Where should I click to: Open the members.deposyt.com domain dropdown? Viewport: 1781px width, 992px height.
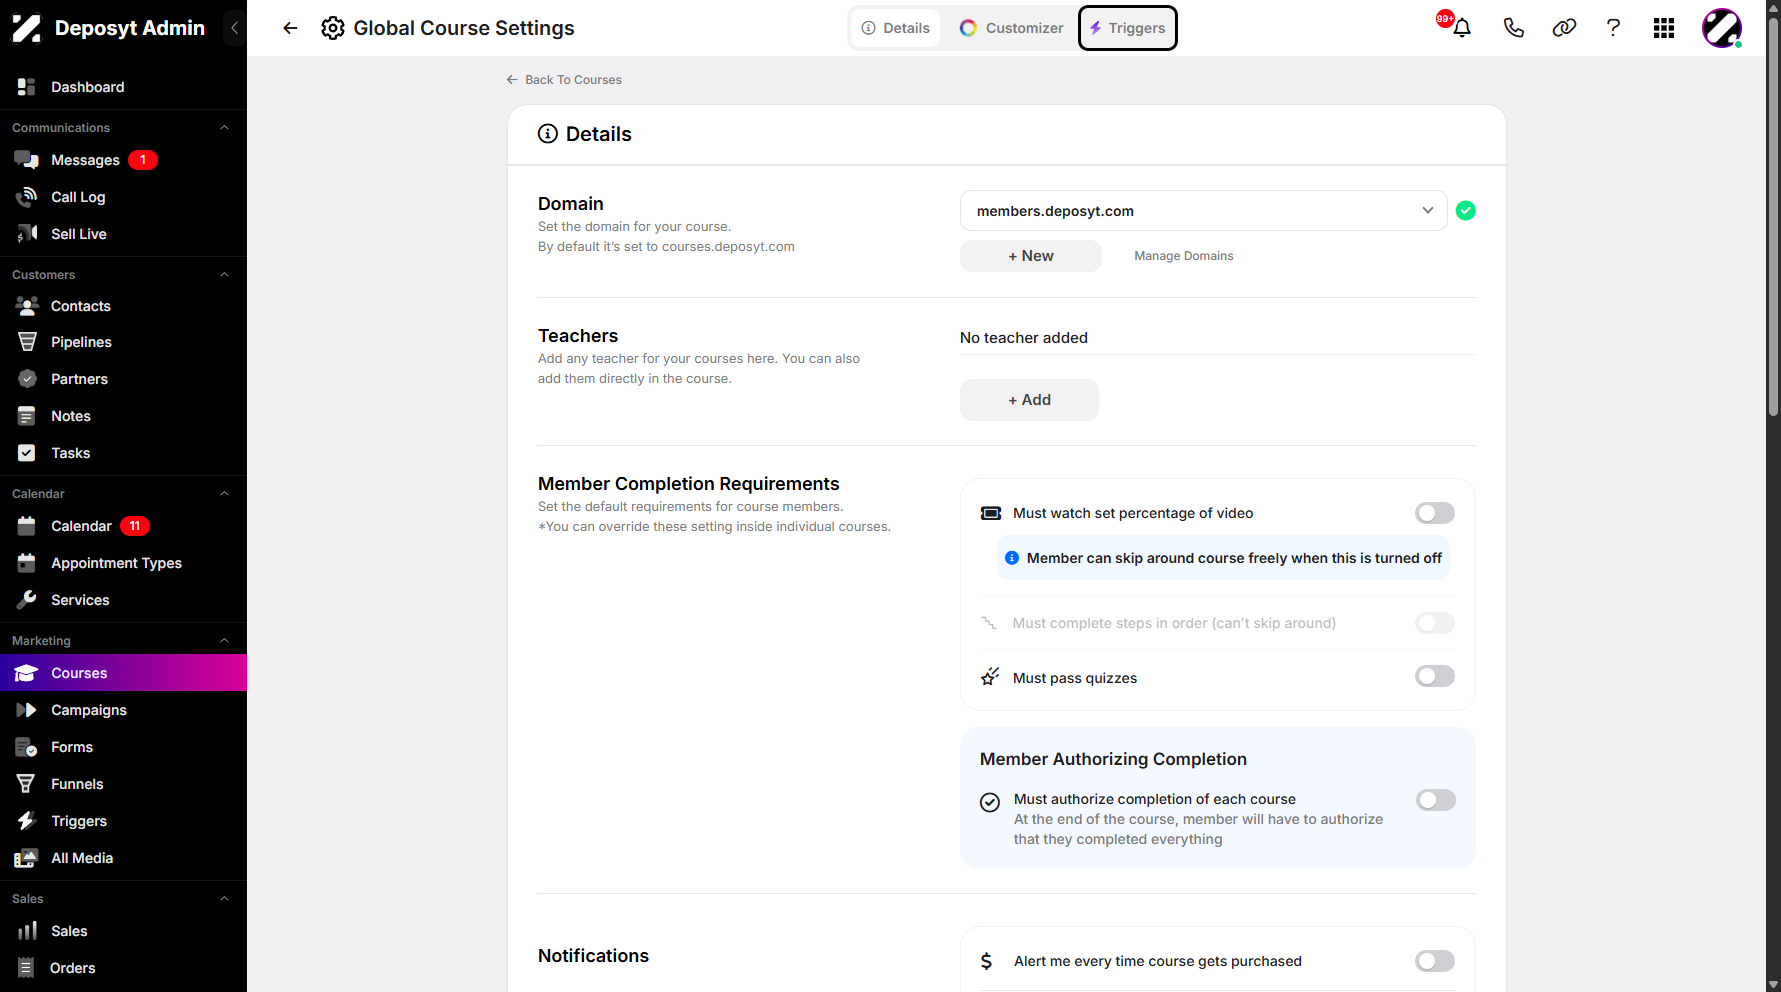tap(1203, 211)
